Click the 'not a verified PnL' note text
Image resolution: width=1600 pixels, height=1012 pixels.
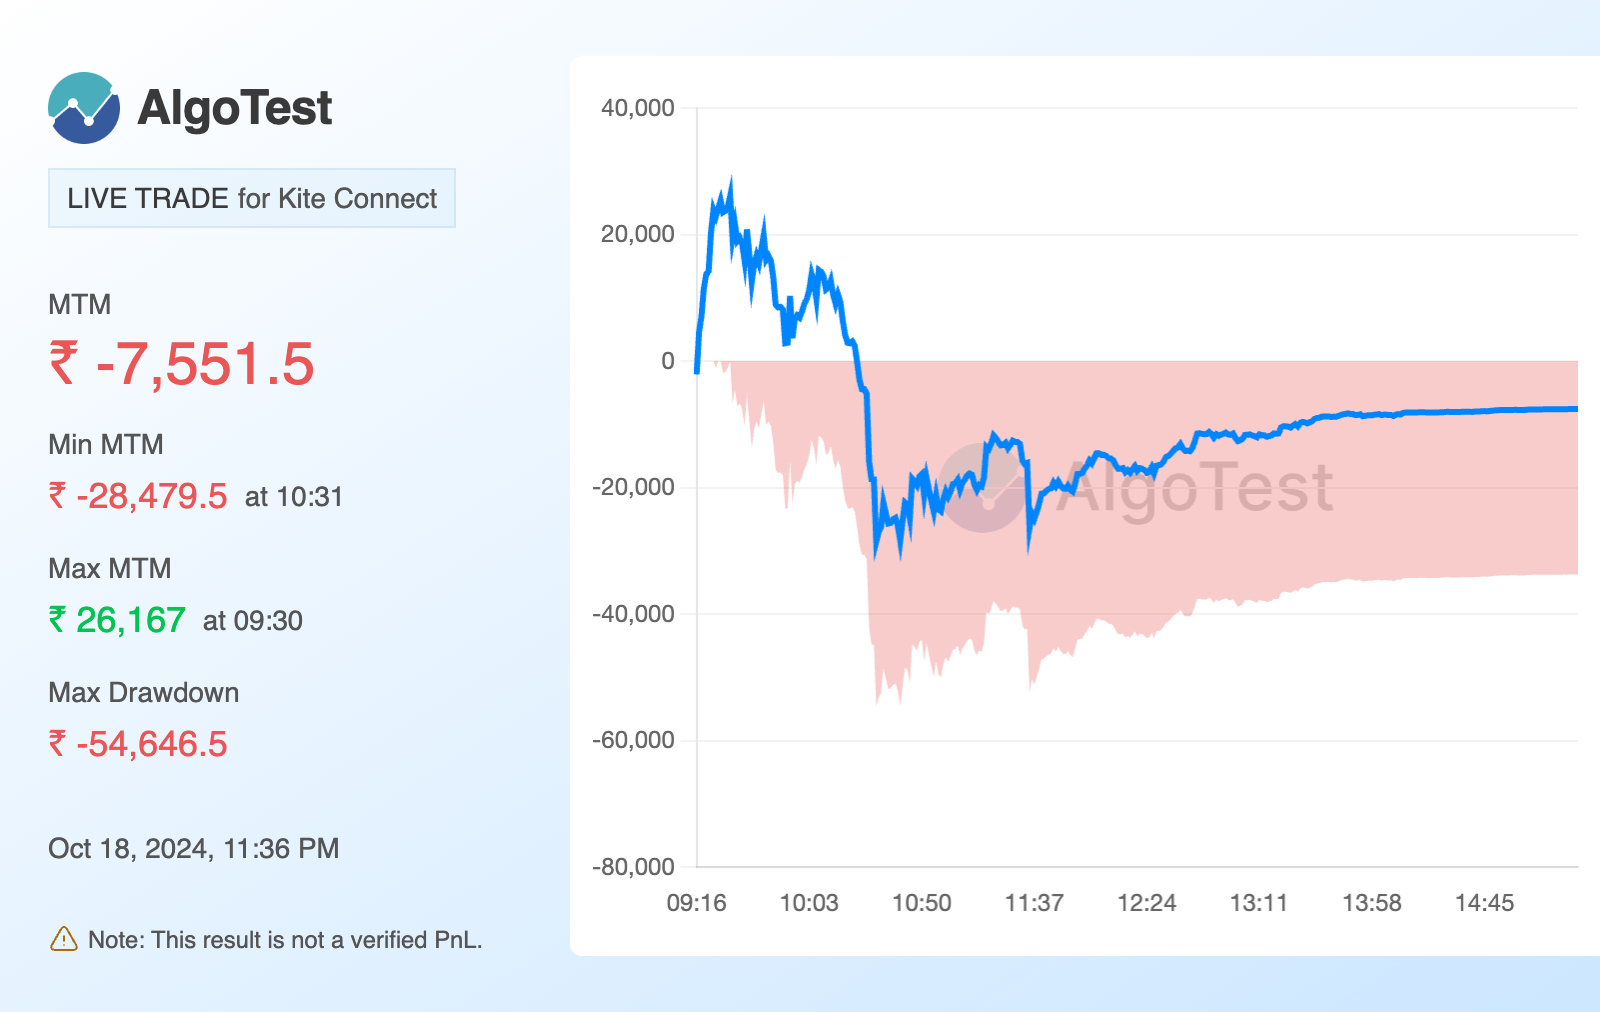[x=285, y=940]
